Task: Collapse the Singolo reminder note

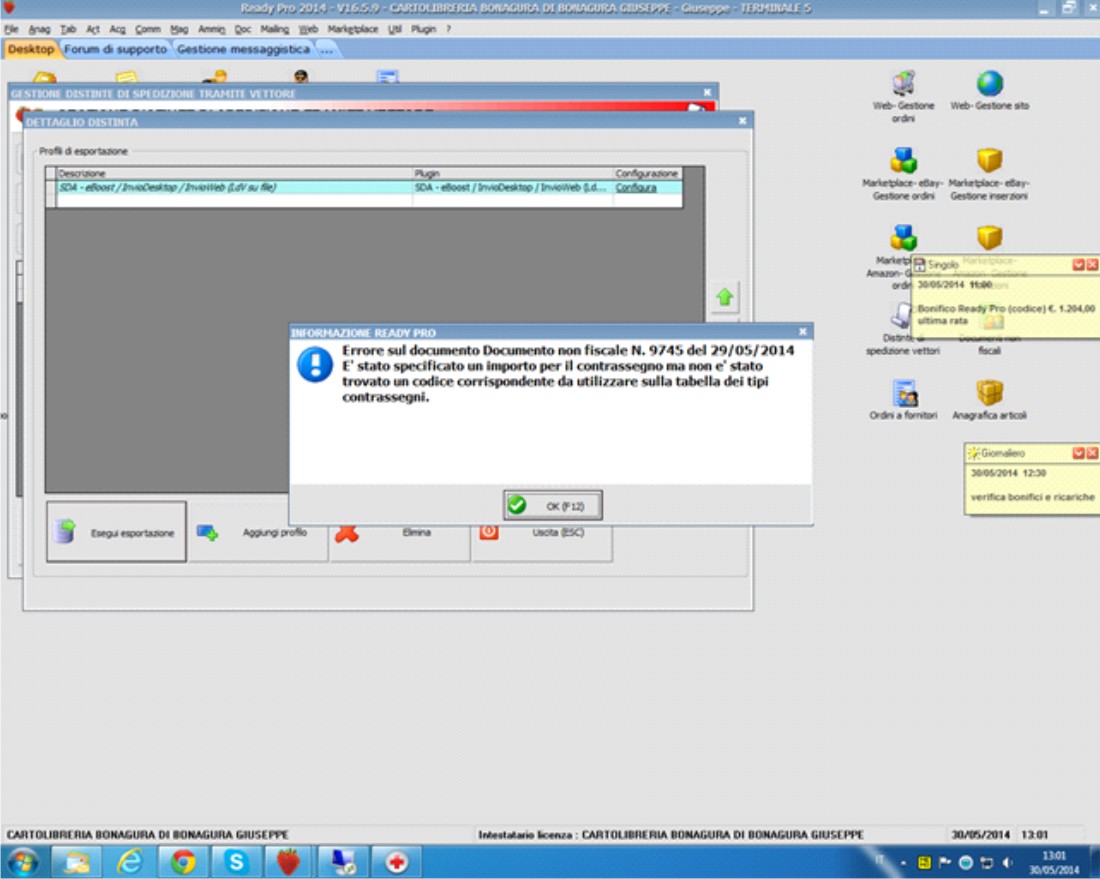Action: coord(1078,264)
